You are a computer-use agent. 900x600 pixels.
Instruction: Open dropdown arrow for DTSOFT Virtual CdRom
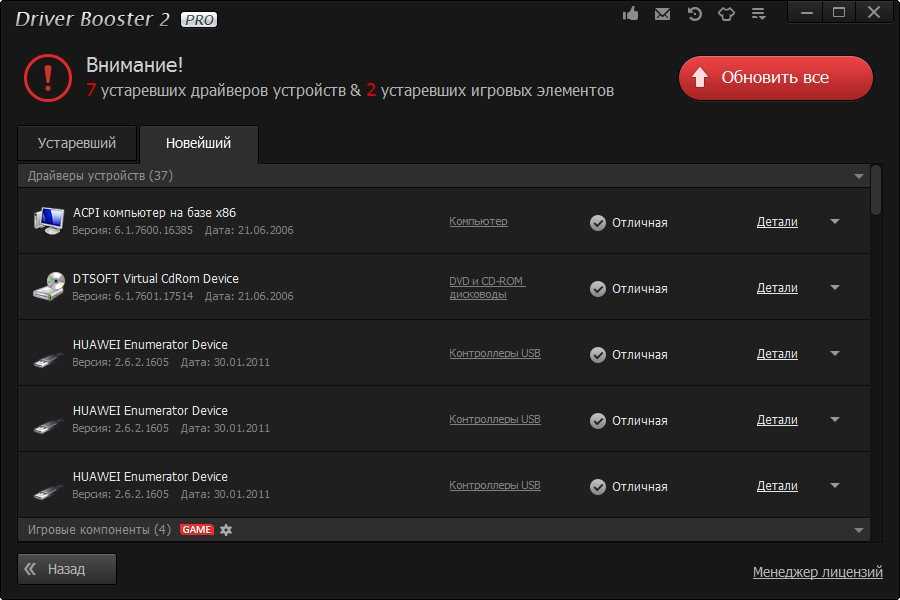point(835,287)
